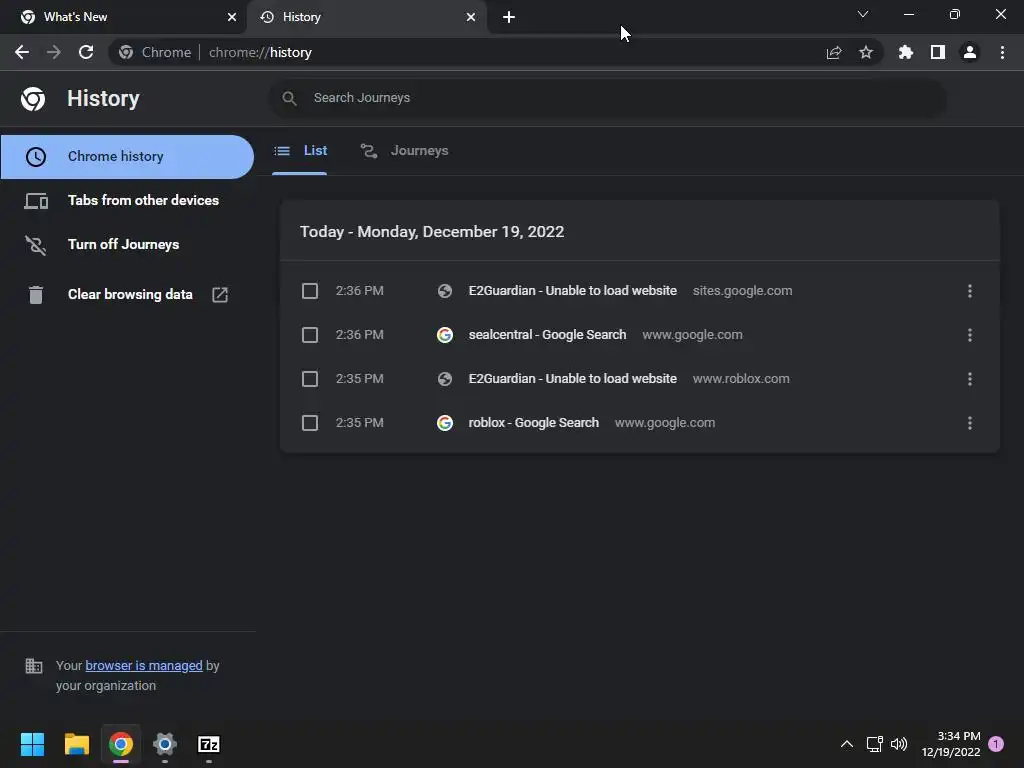This screenshot has width=1024, height=768.
Task: Open the volume control in system tray
Action: pos(899,744)
